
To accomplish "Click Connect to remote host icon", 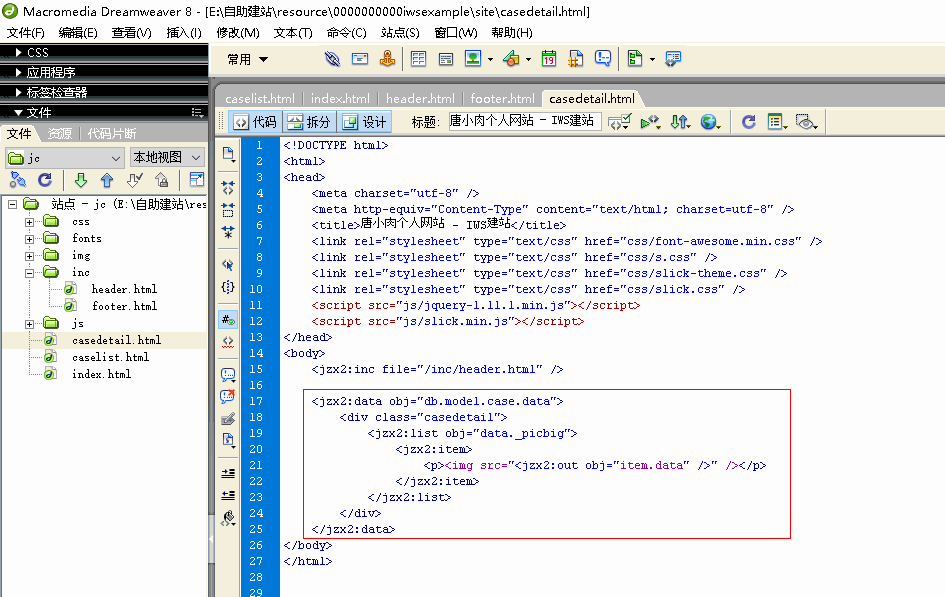I will click(x=18, y=180).
